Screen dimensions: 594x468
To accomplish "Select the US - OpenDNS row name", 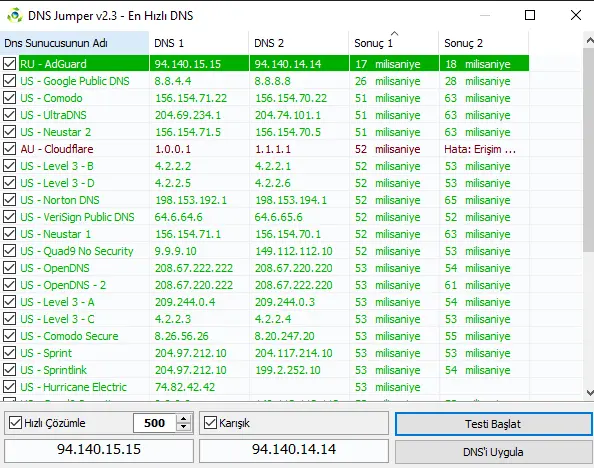I will coord(55,268).
